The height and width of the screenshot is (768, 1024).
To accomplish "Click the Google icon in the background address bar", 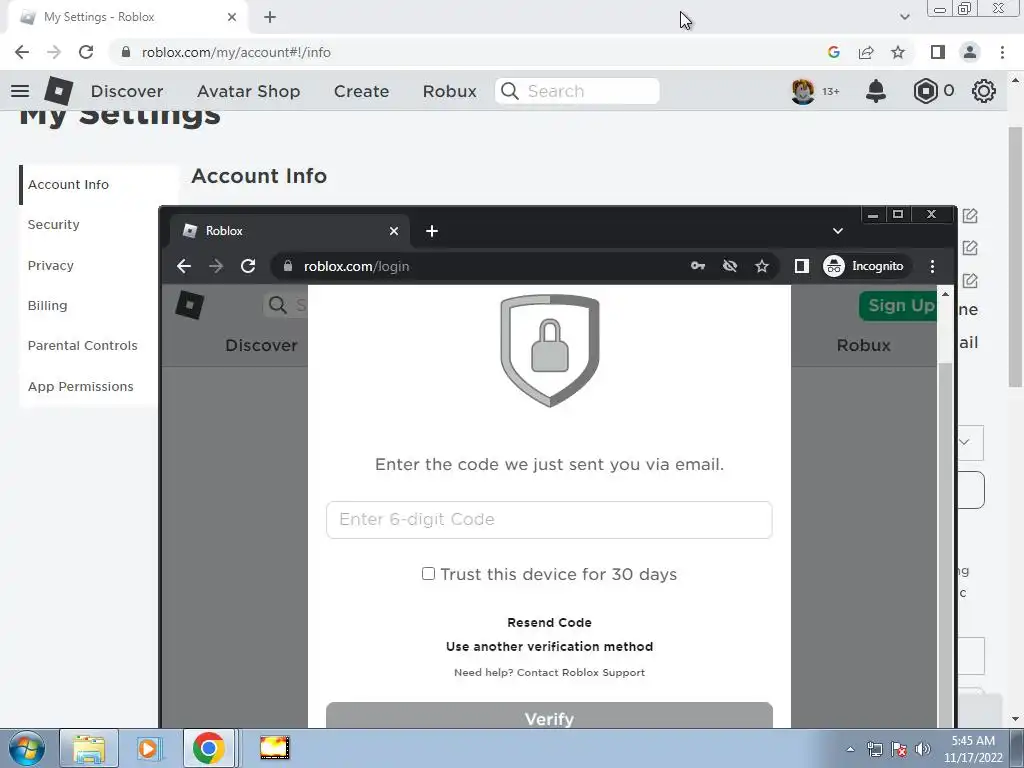I will tap(833, 52).
